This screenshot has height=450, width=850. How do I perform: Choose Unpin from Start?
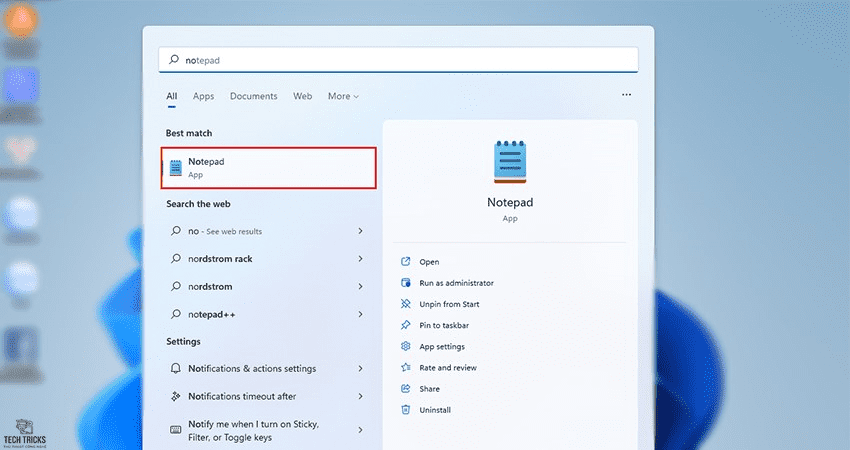(449, 304)
